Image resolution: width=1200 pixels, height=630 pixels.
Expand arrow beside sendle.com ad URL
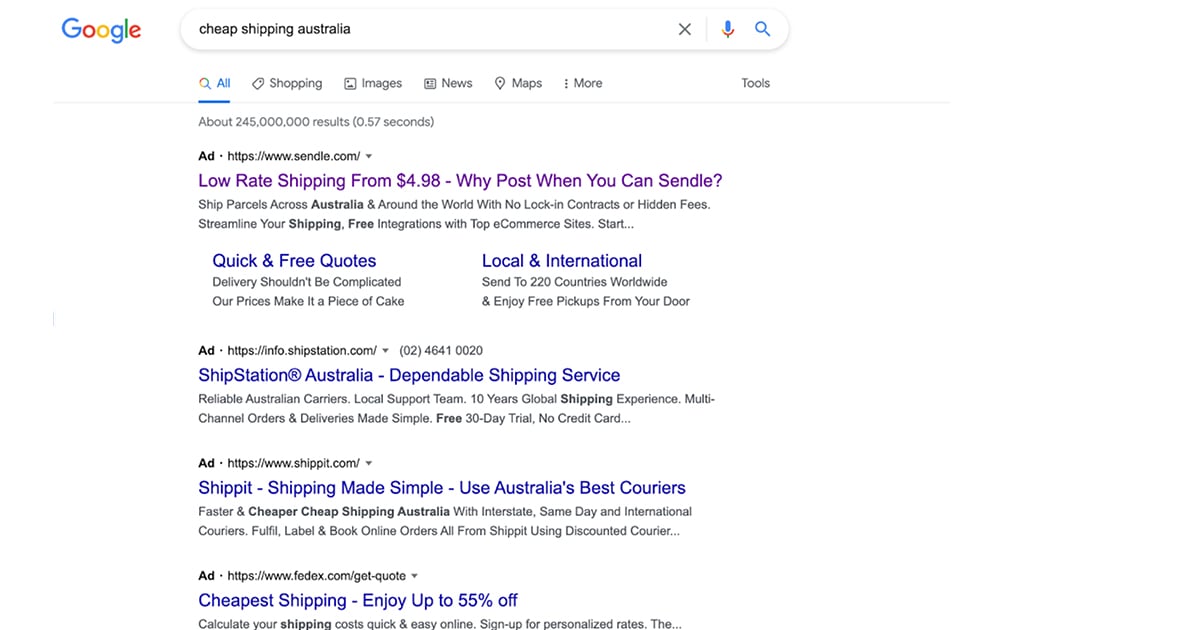369,157
